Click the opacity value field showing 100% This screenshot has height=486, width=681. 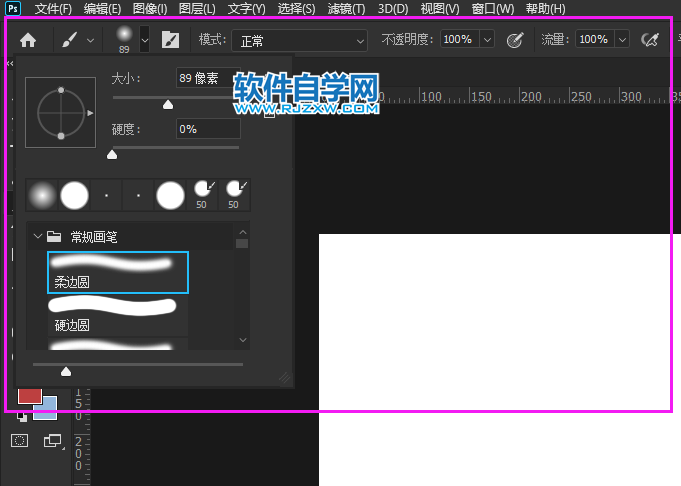point(460,40)
